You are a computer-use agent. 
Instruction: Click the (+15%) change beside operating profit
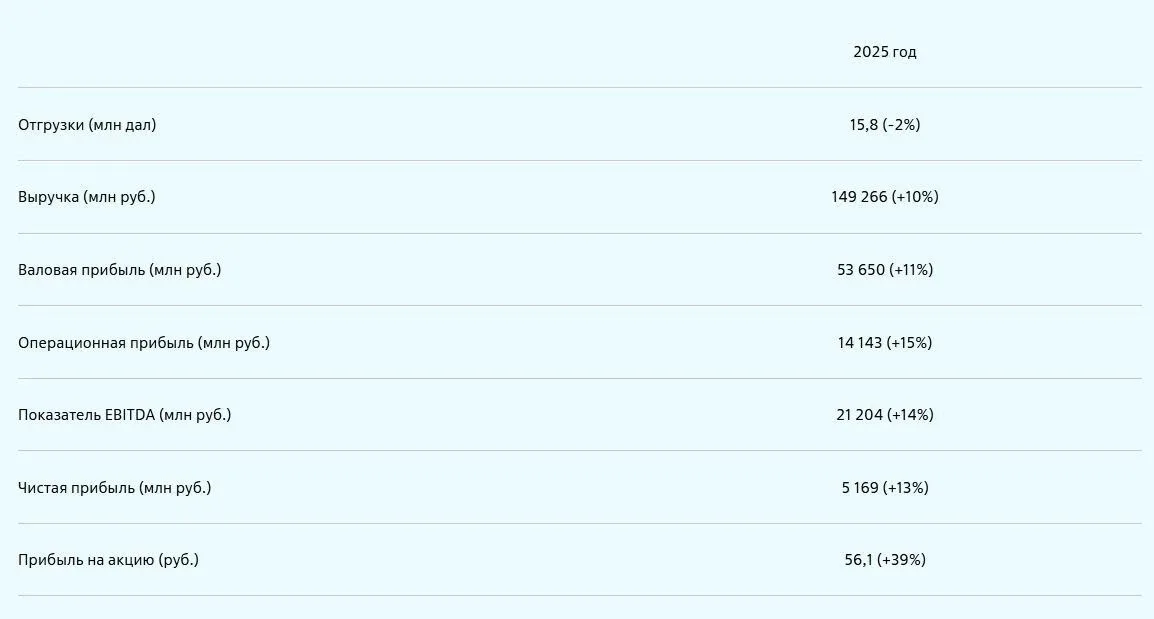pyautogui.click(x=909, y=343)
